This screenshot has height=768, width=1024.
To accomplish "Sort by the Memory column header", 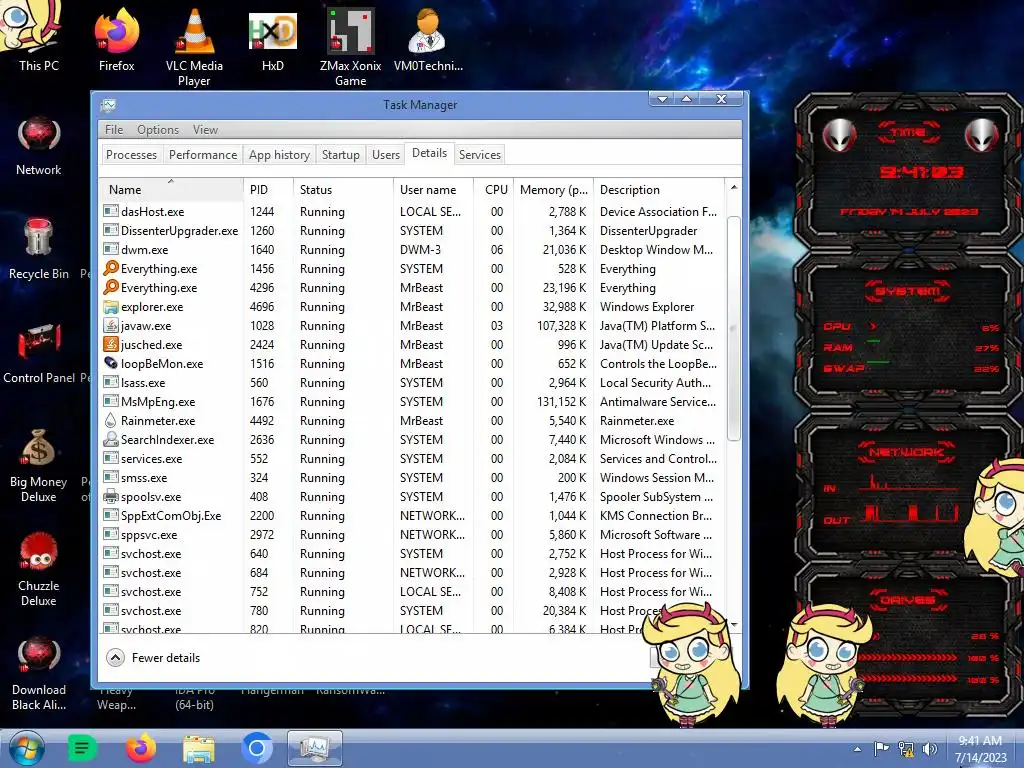I will tap(554, 189).
